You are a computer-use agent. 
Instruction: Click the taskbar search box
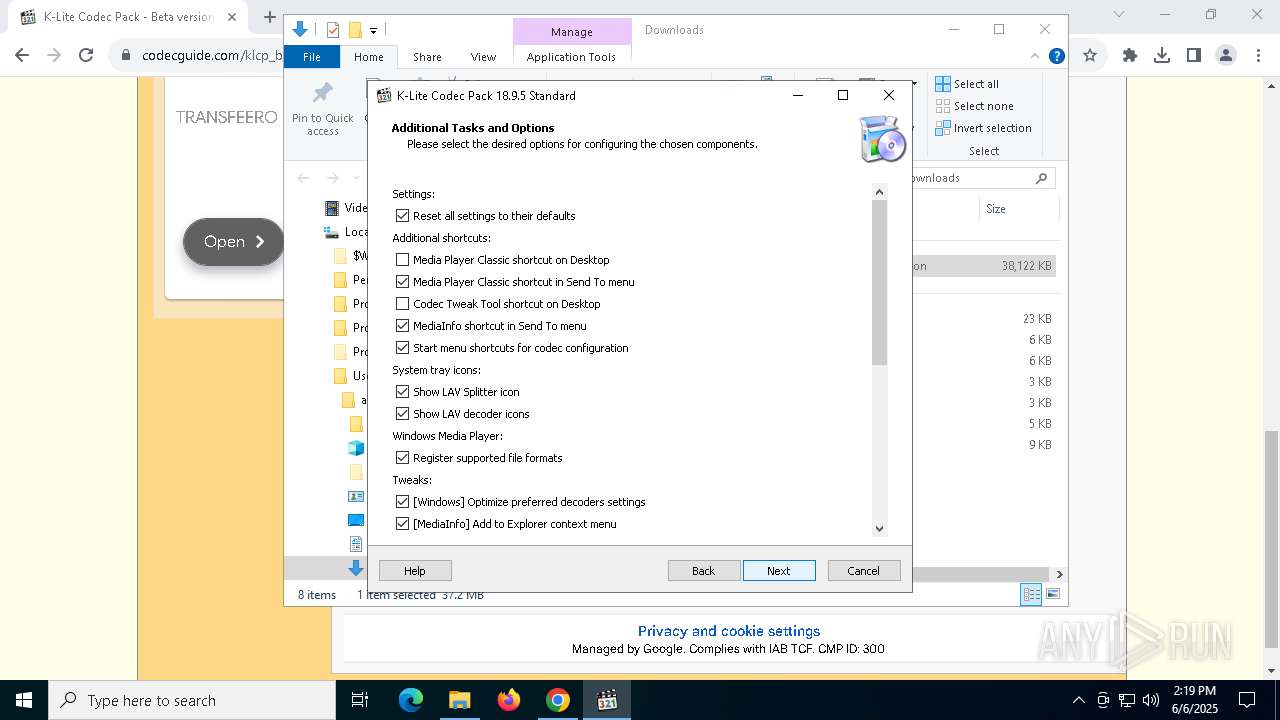click(x=192, y=700)
